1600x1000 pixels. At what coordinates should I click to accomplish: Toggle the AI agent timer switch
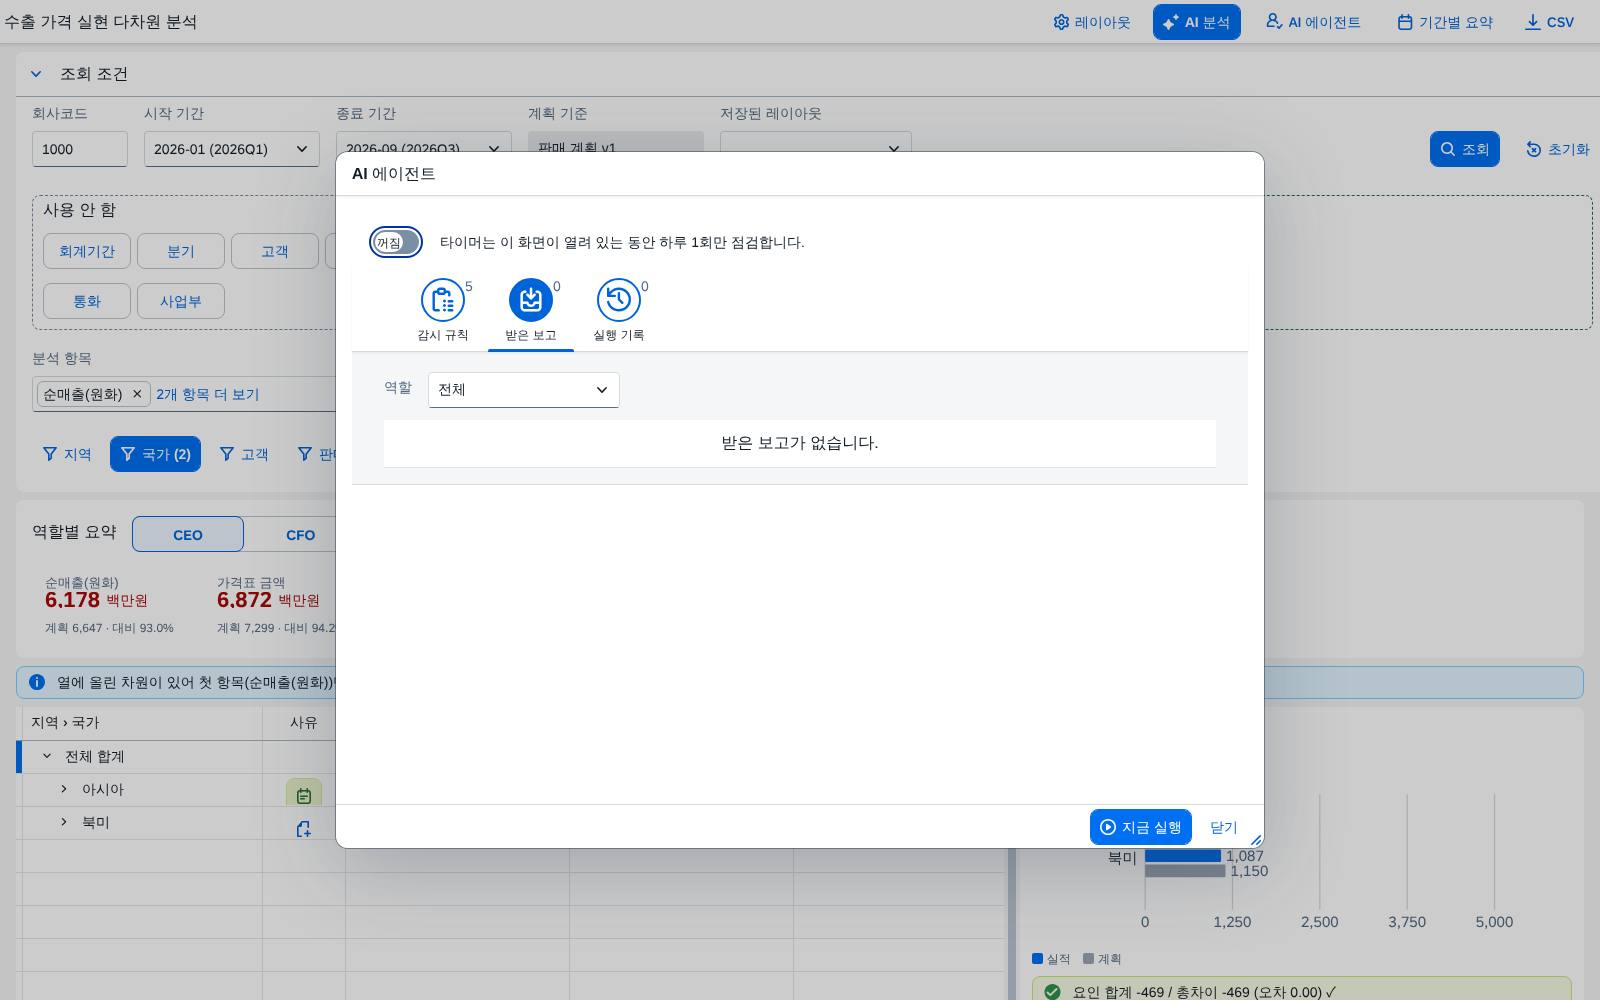point(396,242)
